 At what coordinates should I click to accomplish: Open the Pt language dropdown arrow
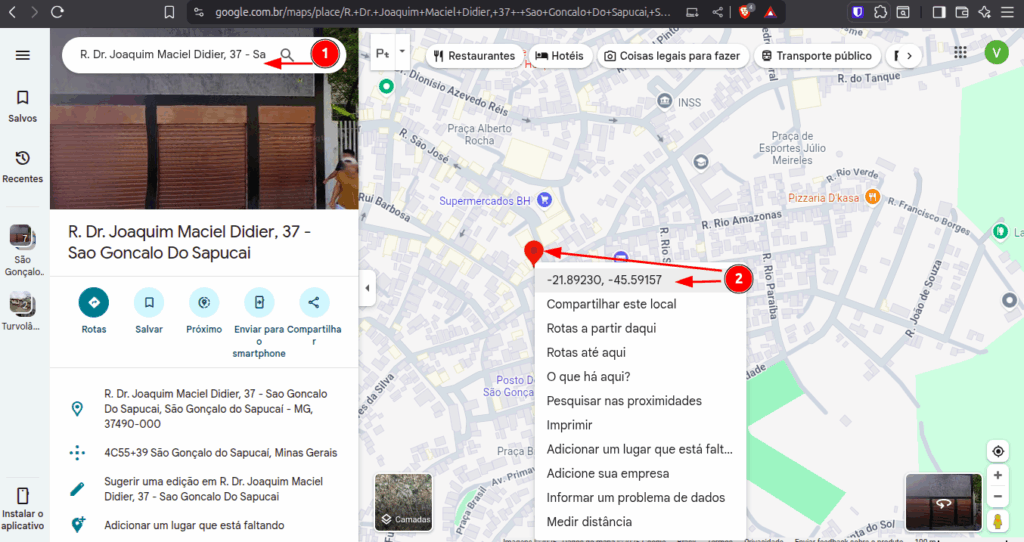[x=402, y=52]
